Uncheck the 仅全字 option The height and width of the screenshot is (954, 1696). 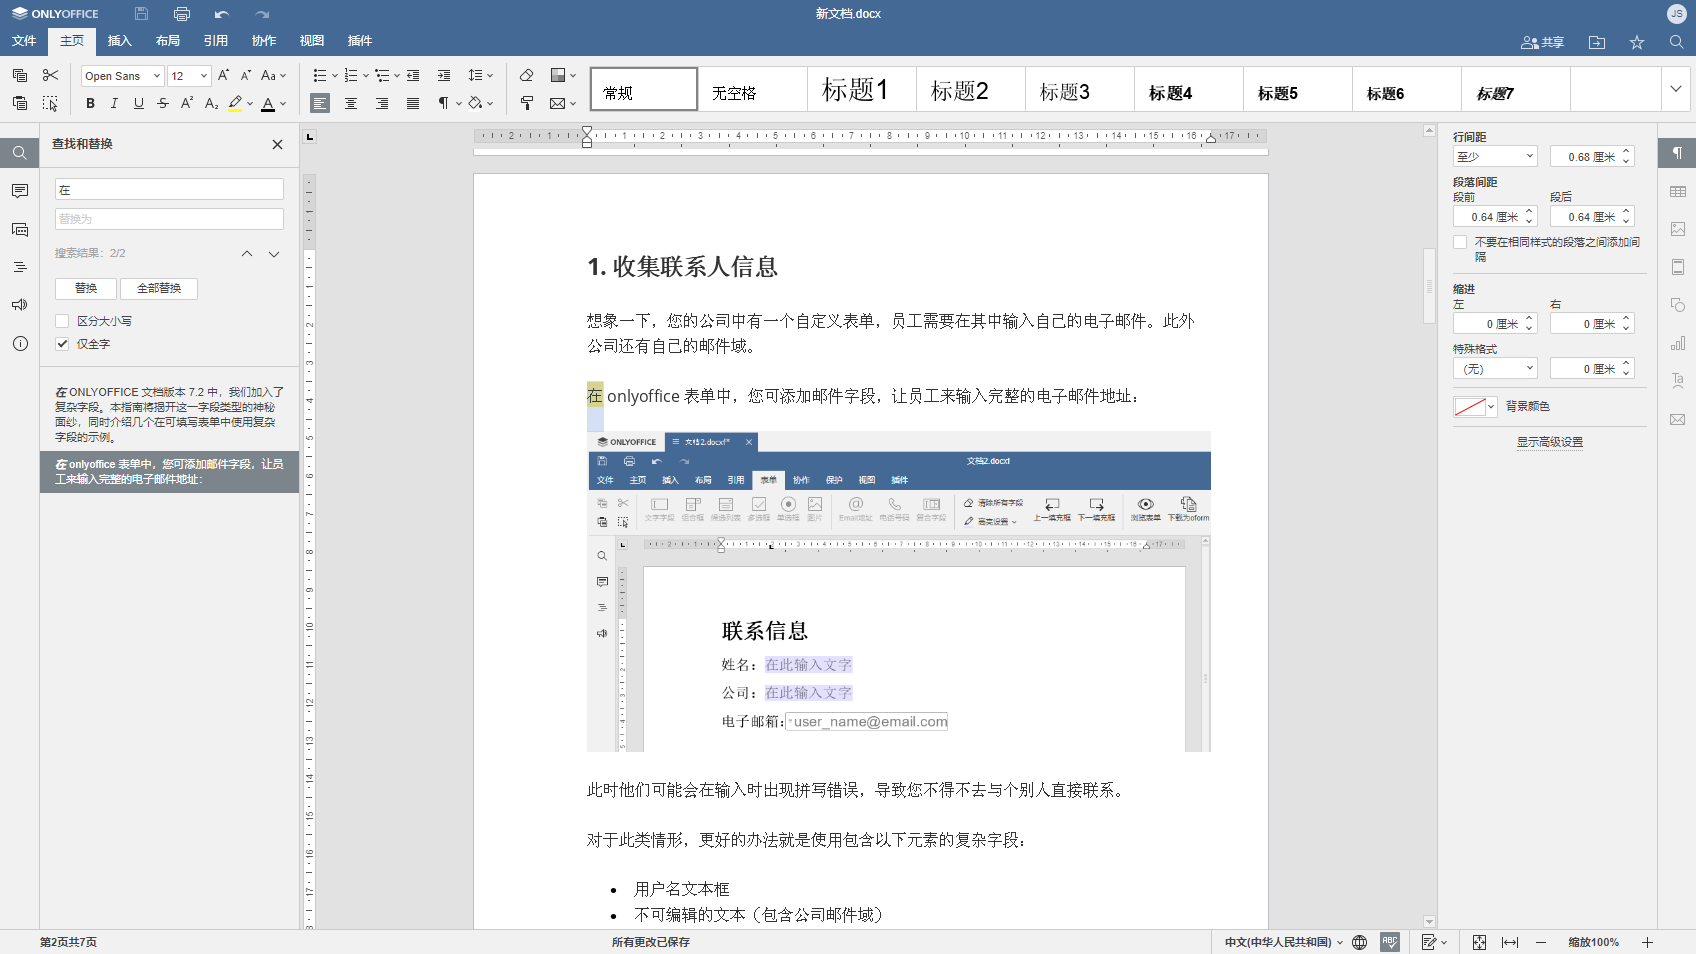(x=62, y=344)
